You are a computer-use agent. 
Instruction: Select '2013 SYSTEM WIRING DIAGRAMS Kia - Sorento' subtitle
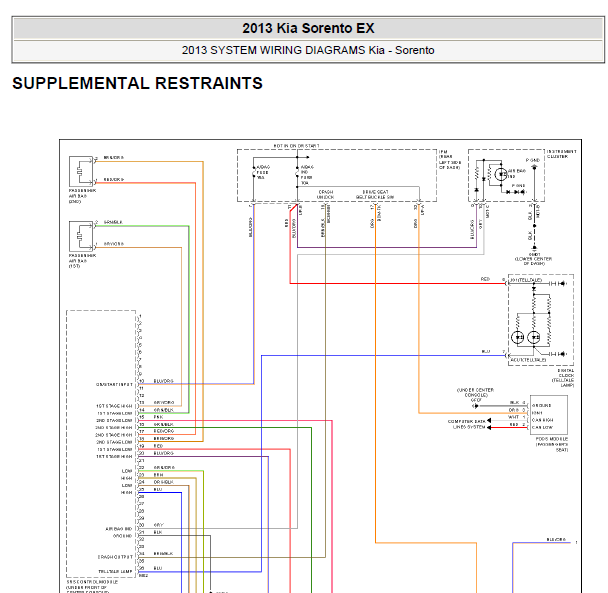(x=308, y=50)
